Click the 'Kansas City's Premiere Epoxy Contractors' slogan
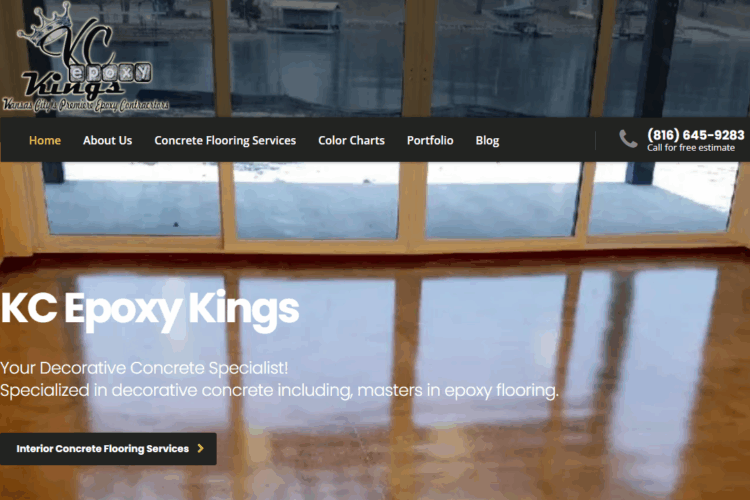Viewport: 750px width, 500px height. [86, 105]
